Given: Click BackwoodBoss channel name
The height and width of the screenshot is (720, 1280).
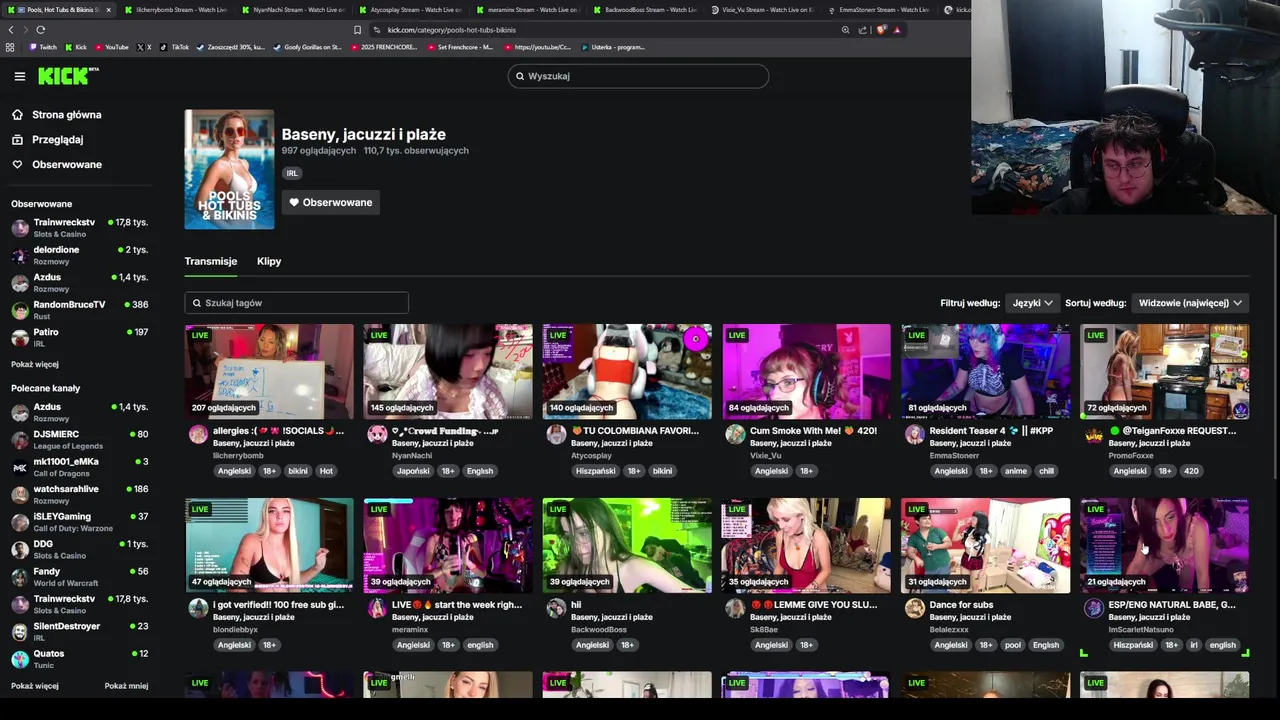Looking at the screenshot, I should [x=599, y=629].
